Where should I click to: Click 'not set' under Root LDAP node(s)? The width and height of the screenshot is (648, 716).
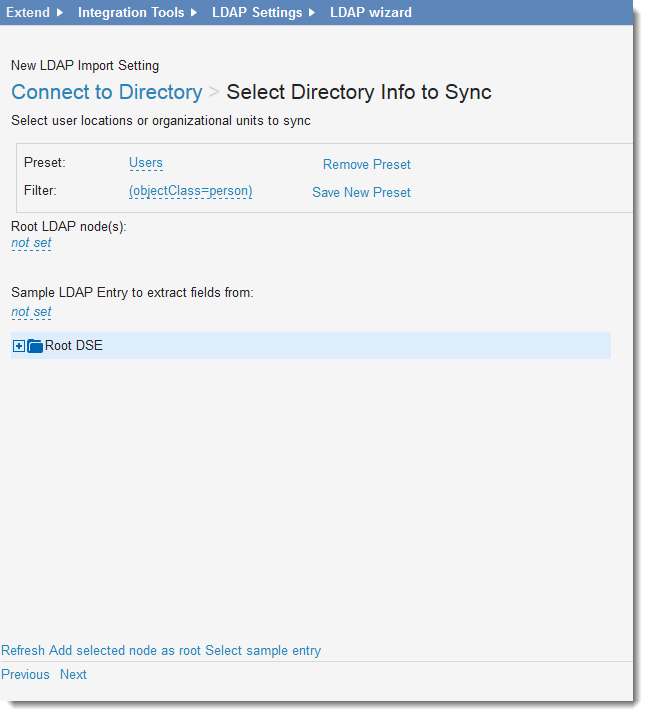(31, 243)
